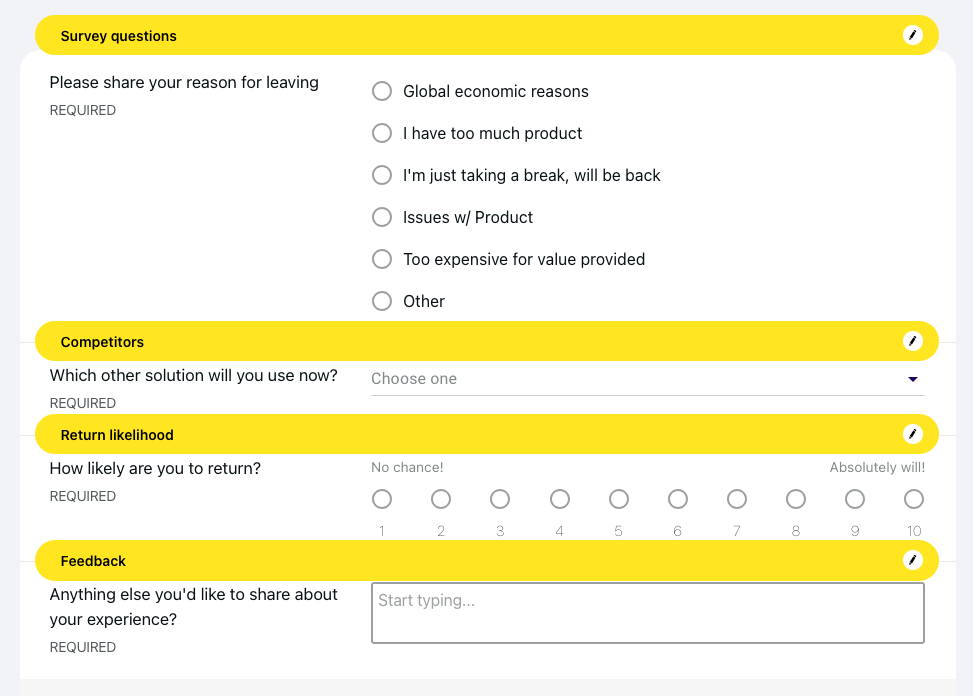The height and width of the screenshot is (696, 973).
Task: Open the Feedback section edit pencil
Action: (912, 560)
